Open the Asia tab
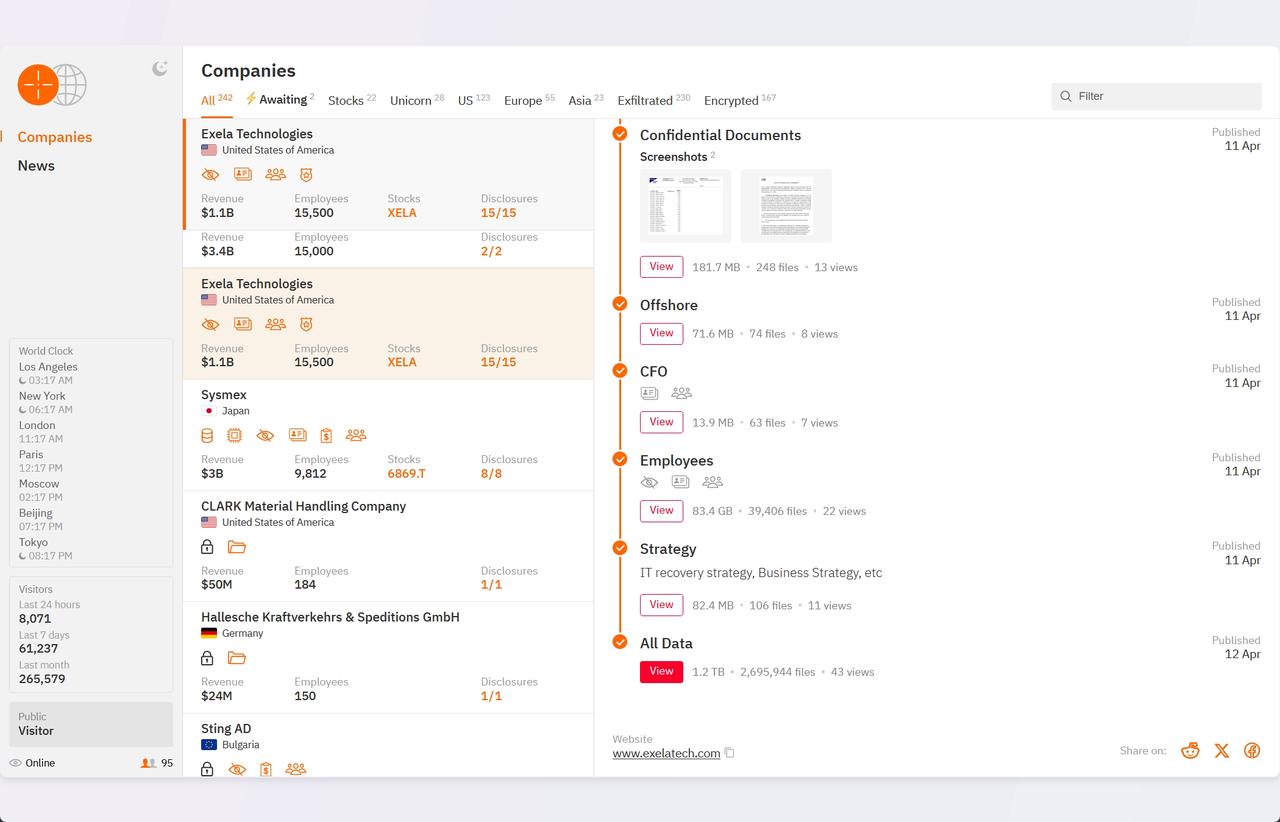This screenshot has height=822, width=1280. coord(586,100)
